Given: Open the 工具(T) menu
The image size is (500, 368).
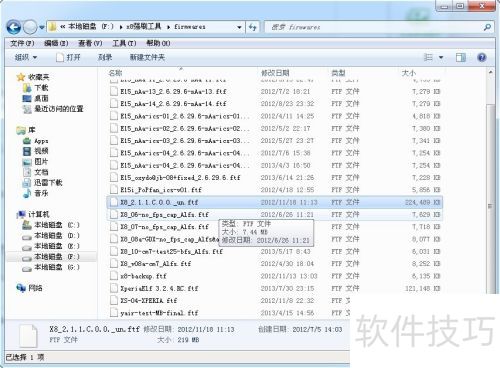Looking at the screenshot, I should (124, 43).
